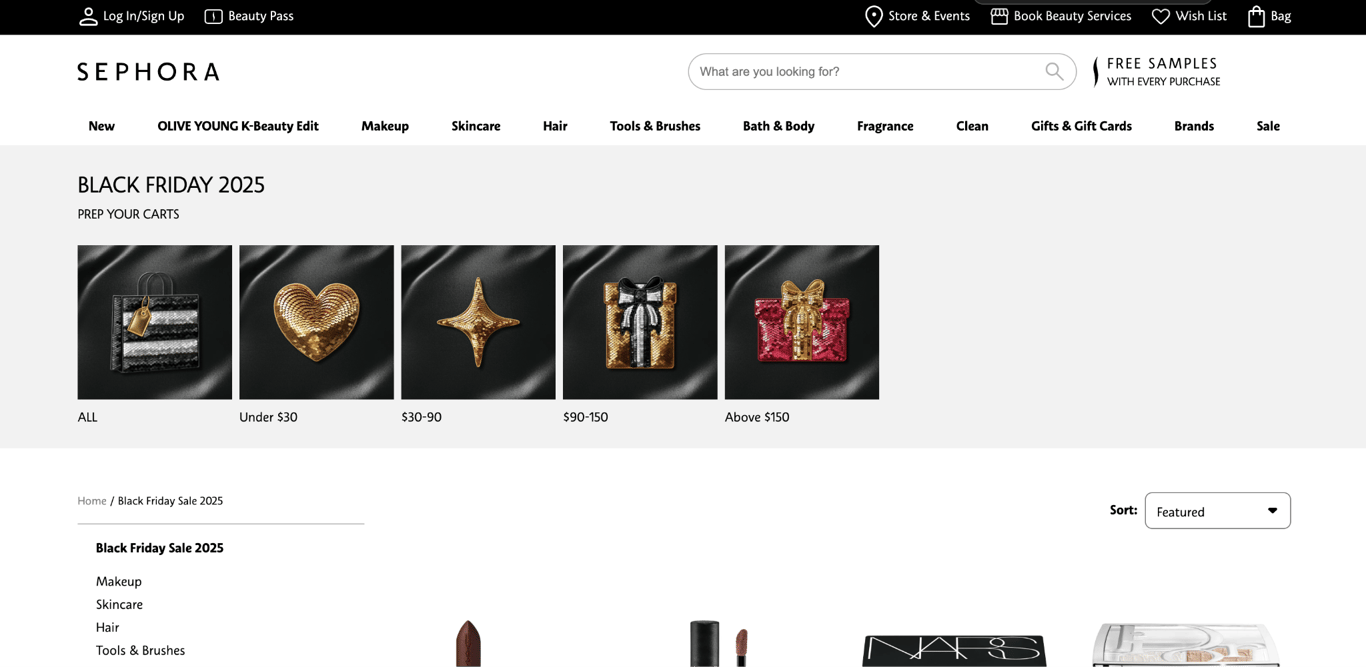Select the $30-90 gold star thumbnail
Viewport: 1366px width, 667px height.
click(x=478, y=322)
